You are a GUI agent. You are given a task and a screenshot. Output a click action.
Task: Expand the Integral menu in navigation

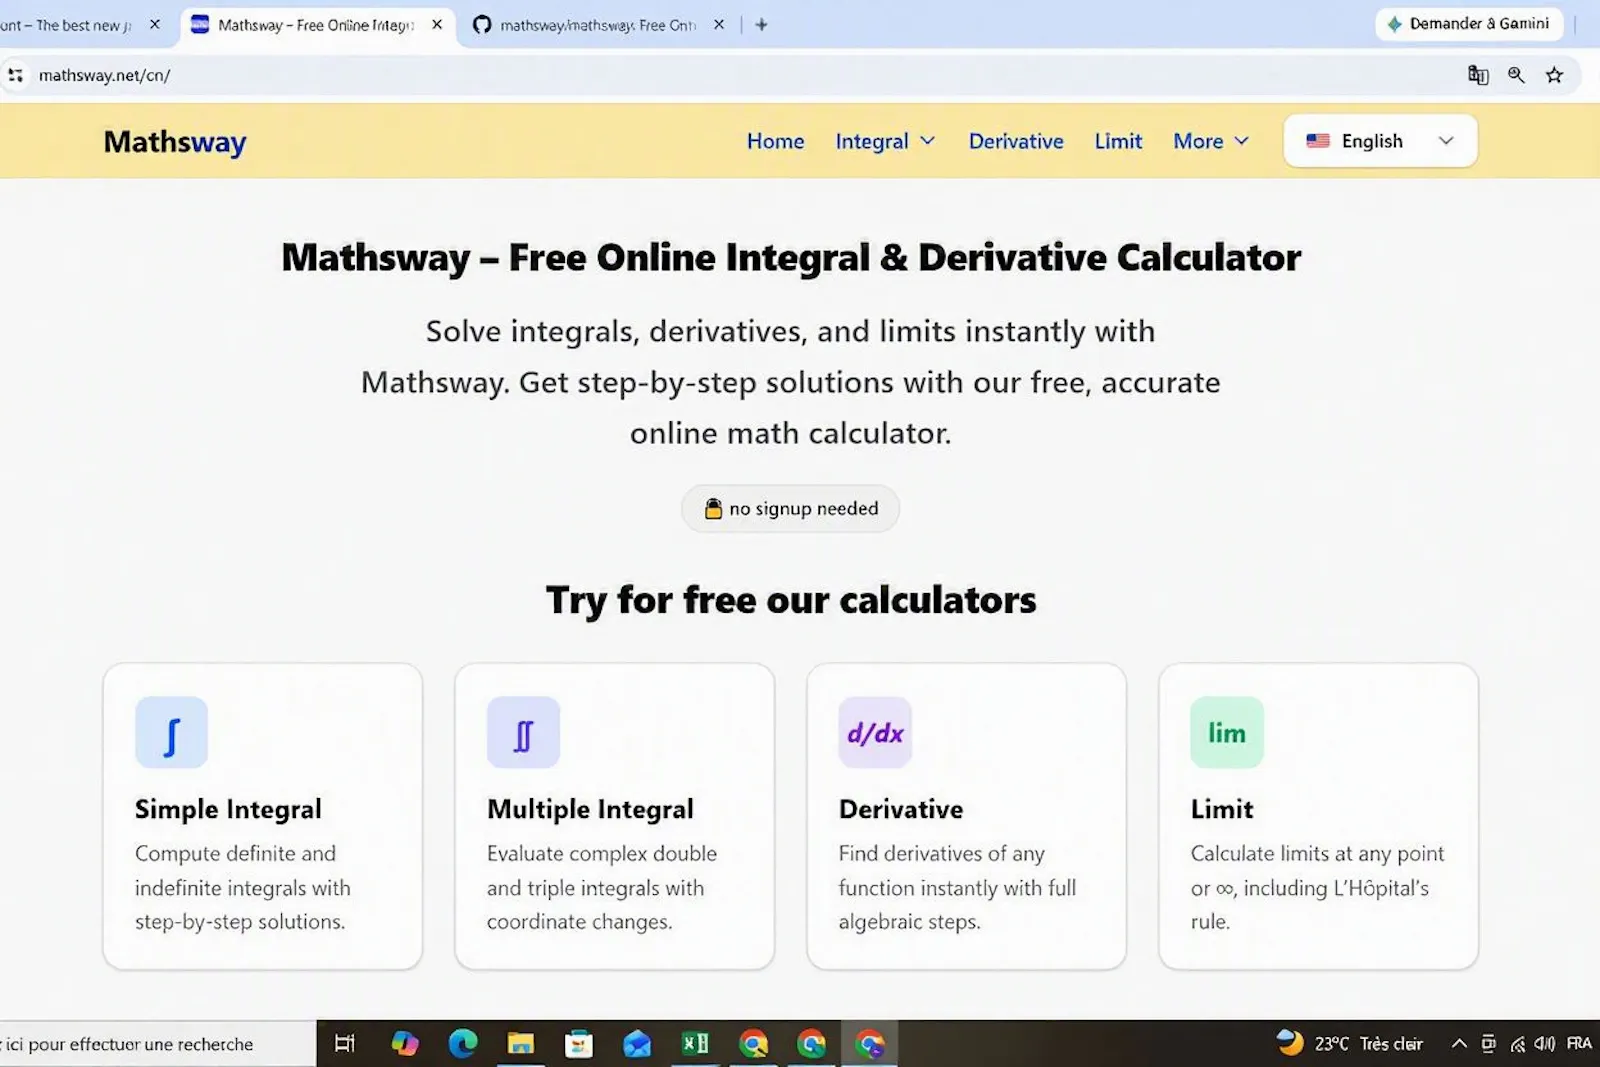click(x=885, y=141)
